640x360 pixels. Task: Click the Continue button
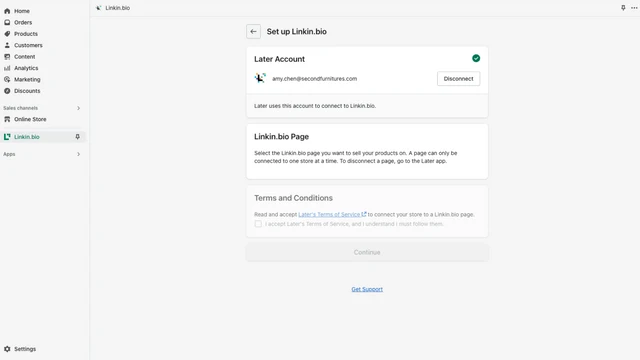tap(367, 252)
